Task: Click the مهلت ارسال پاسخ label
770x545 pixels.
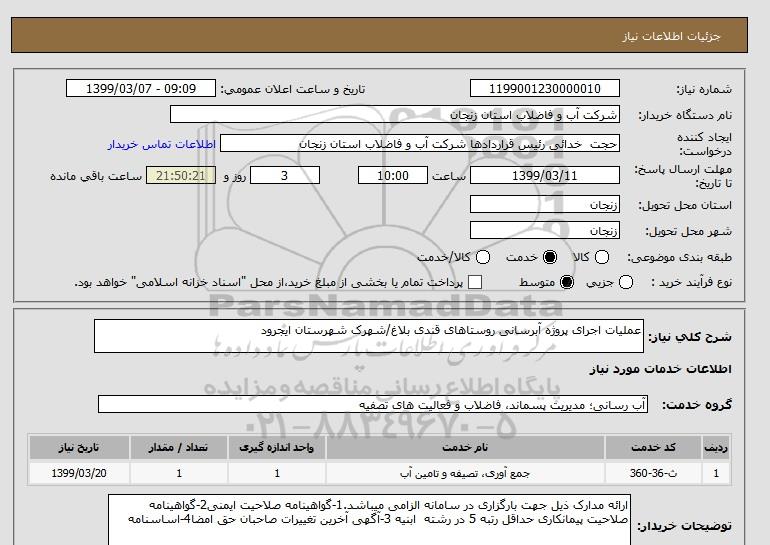Action: coord(683,176)
